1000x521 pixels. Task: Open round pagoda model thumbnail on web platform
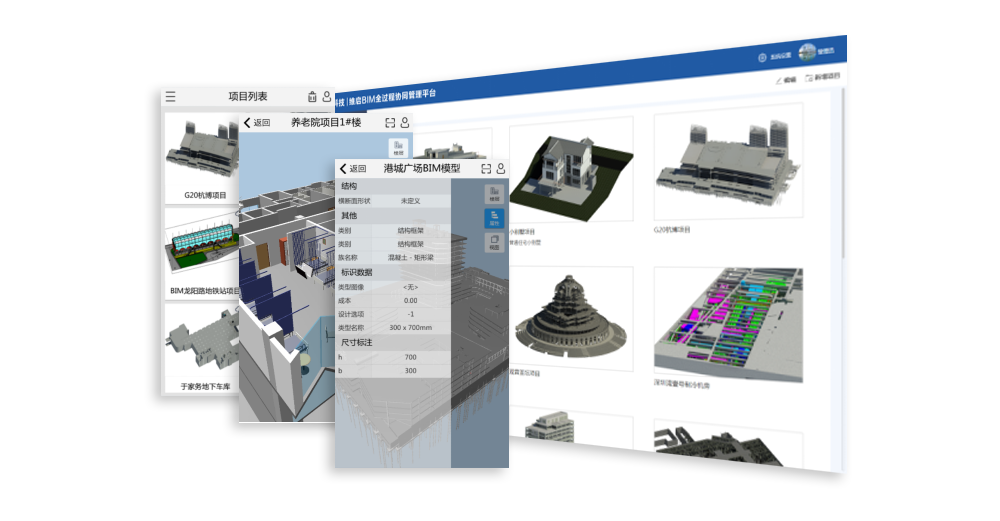coord(571,318)
